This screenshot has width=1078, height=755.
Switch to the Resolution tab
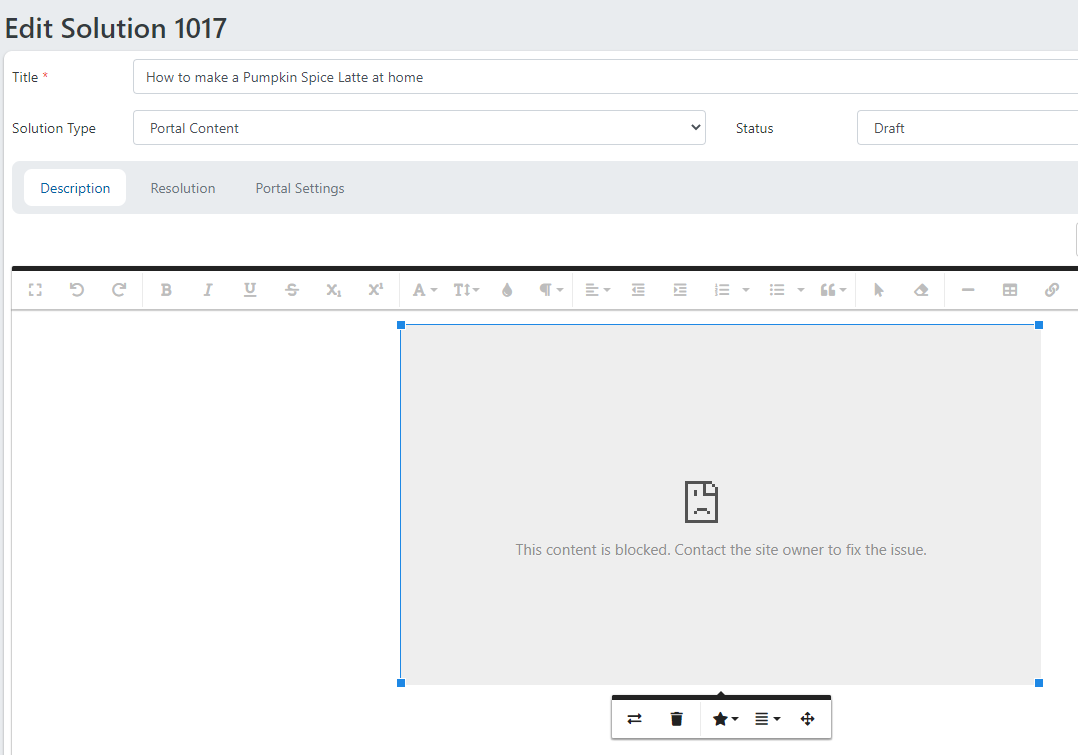click(x=183, y=188)
